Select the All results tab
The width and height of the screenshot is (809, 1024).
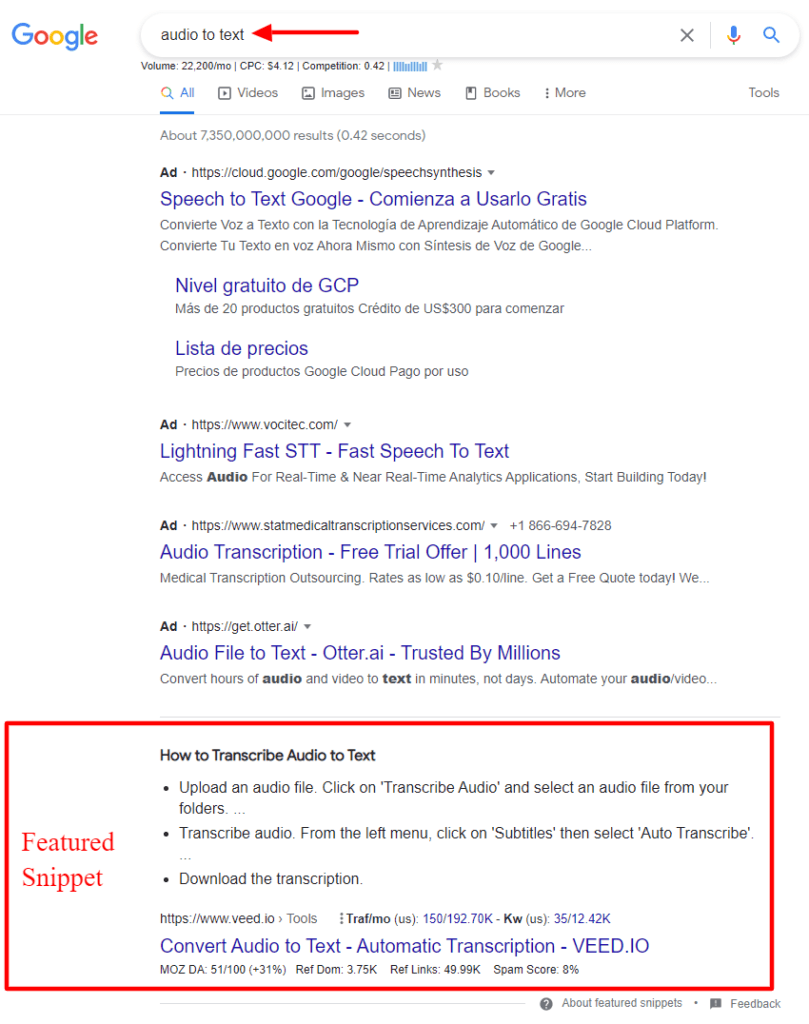(178, 93)
